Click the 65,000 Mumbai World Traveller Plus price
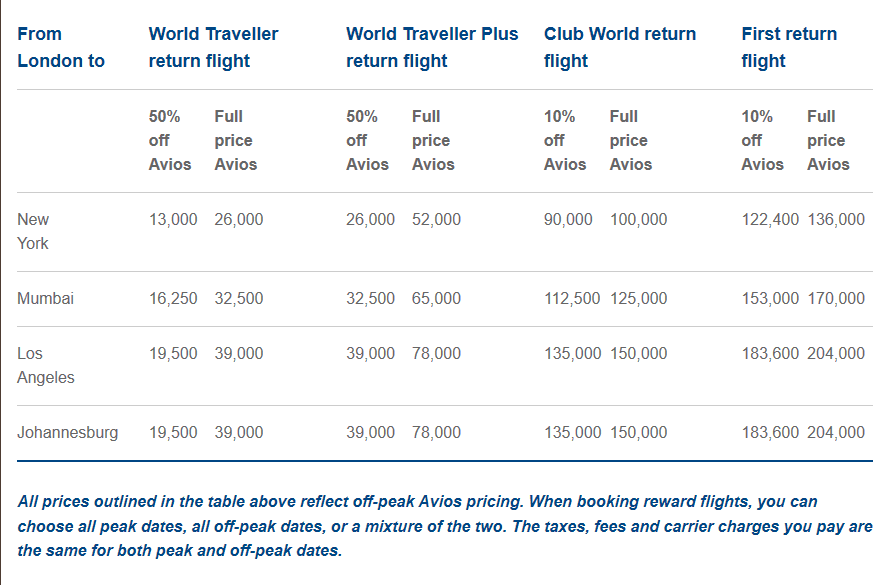Image resolution: width=896 pixels, height=585 pixels. [x=436, y=298]
